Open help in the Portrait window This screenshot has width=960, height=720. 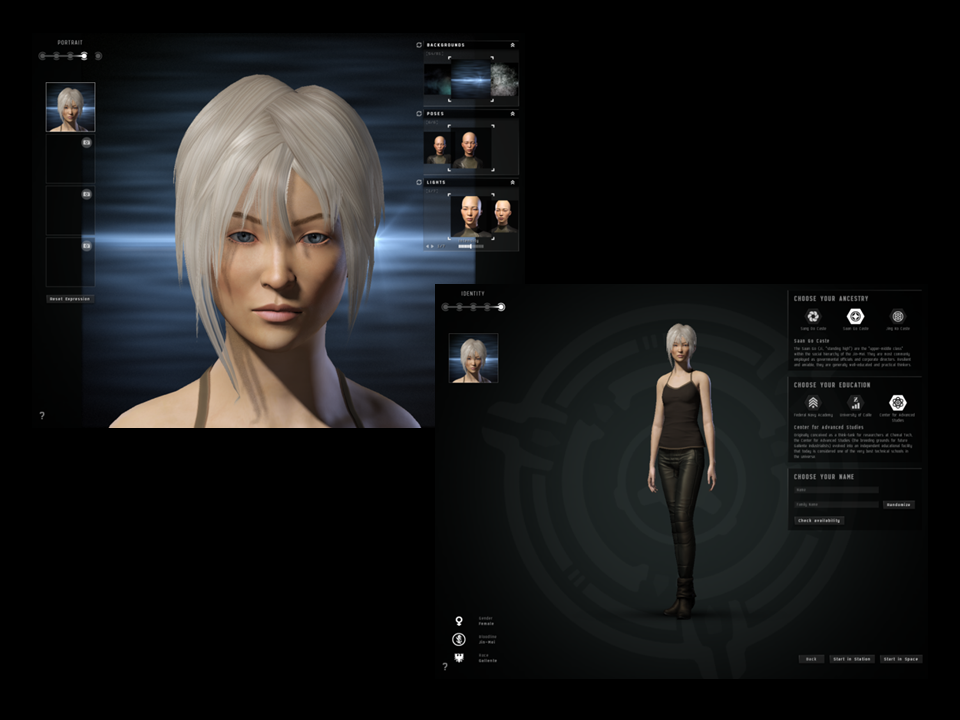pos(42,416)
